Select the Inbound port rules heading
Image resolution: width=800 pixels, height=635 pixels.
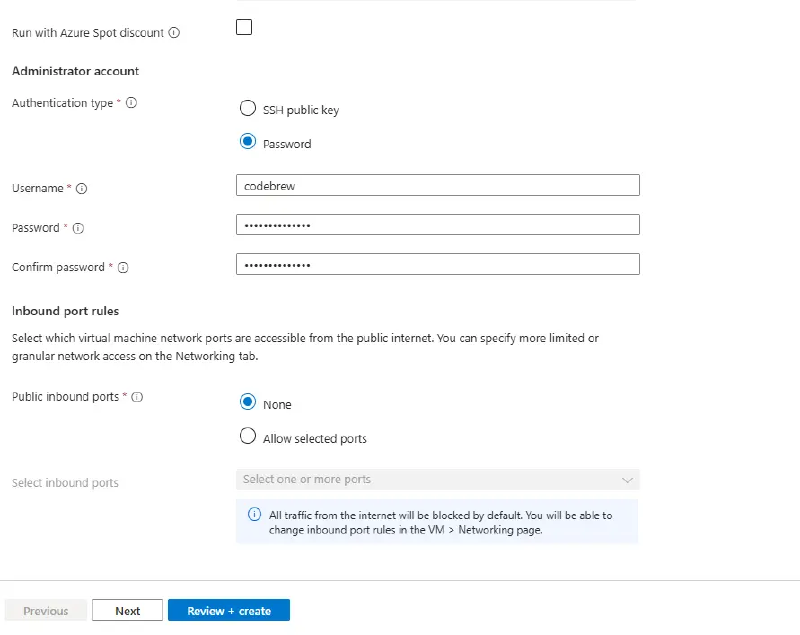[65, 311]
